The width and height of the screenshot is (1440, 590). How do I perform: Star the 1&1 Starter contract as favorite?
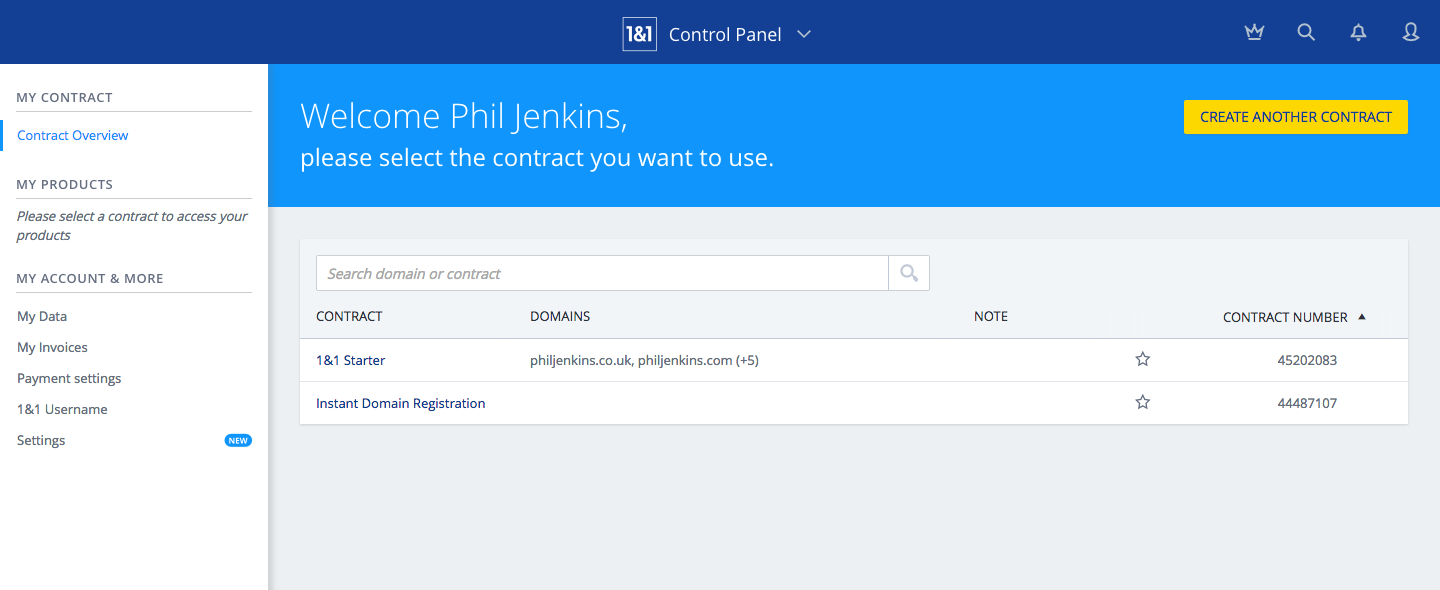(1143, 360)
